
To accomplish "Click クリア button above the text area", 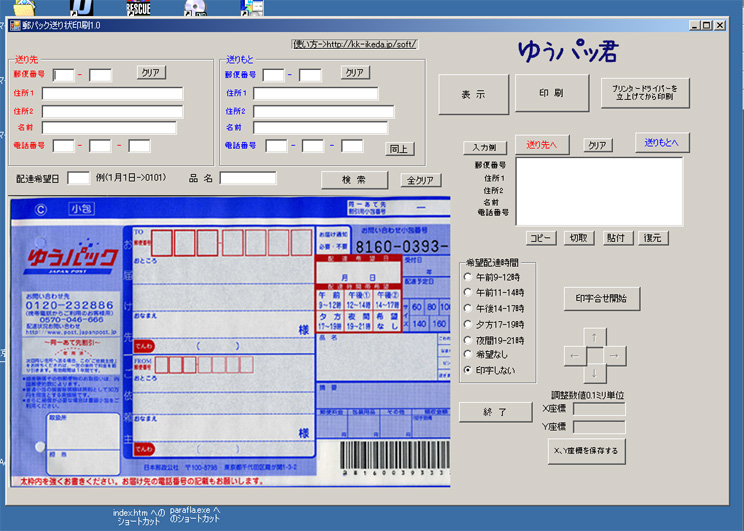I will click(597, 145).
